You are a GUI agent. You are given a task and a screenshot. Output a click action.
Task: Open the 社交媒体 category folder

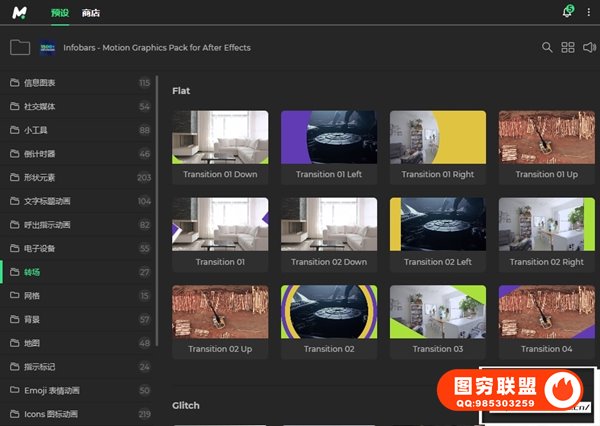[x=41, y=106]
